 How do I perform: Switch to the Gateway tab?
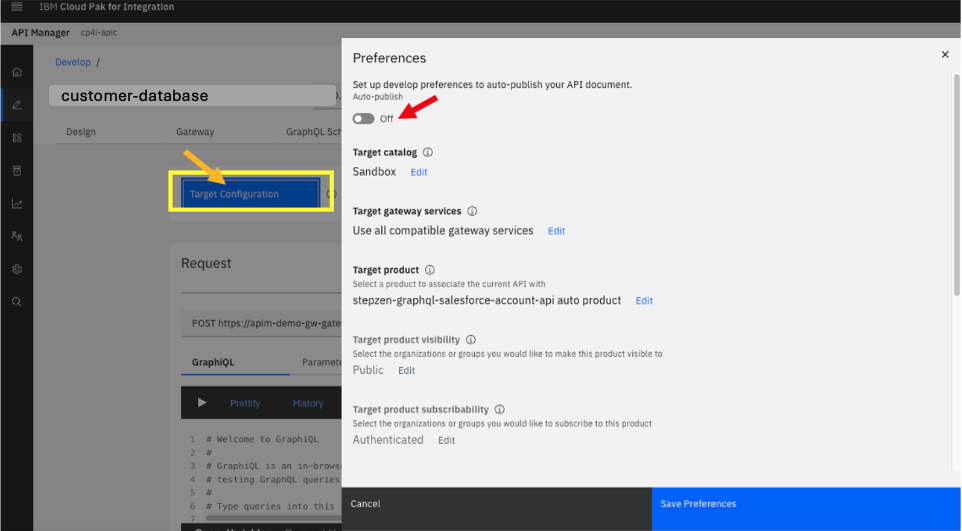point(195,132)
